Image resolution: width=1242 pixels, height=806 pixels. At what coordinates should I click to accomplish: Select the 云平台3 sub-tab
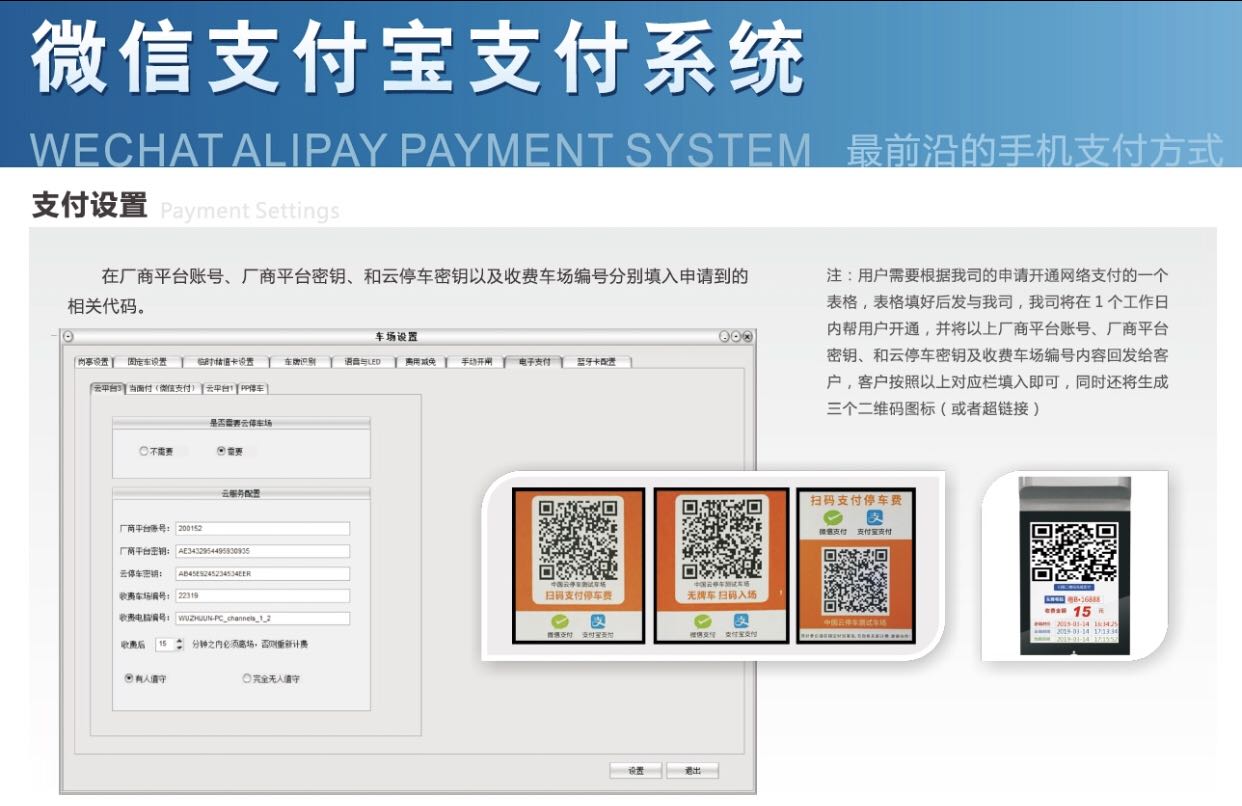107,388
